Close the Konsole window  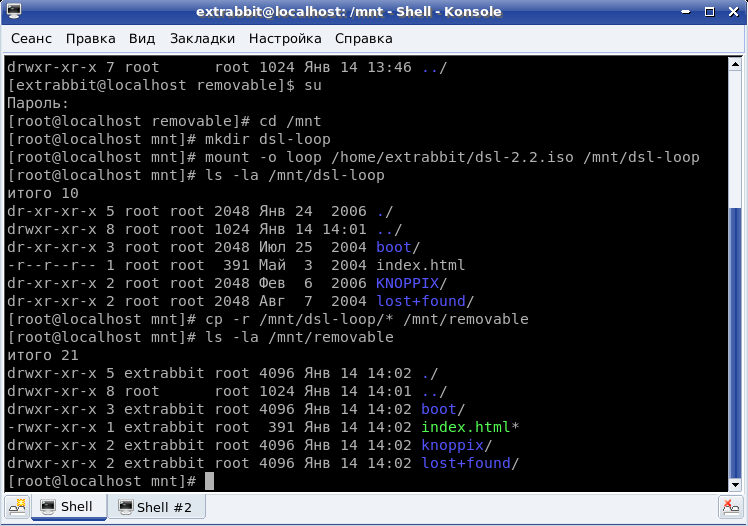(x=733, y=11)
